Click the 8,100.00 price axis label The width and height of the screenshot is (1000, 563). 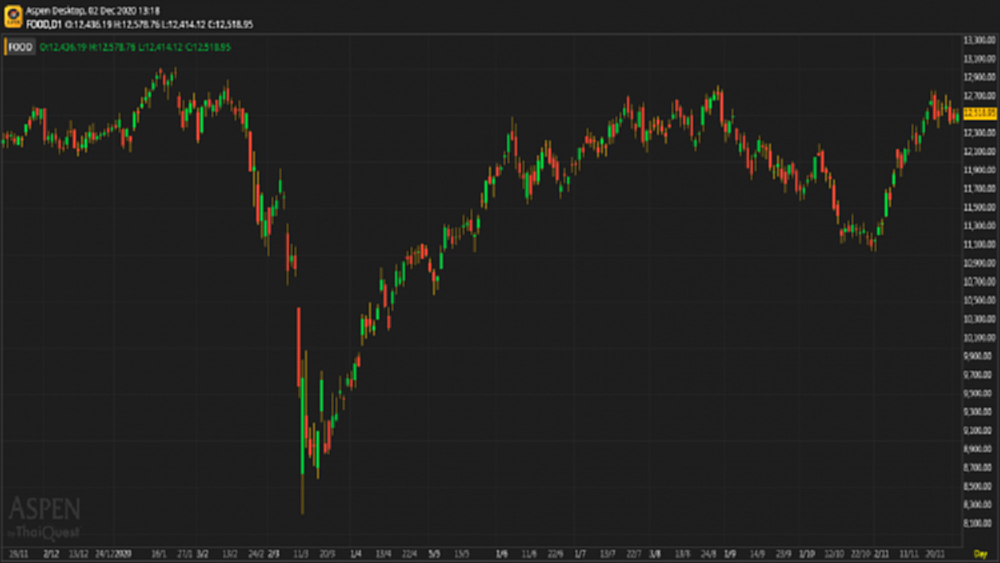tap(980, 523)
